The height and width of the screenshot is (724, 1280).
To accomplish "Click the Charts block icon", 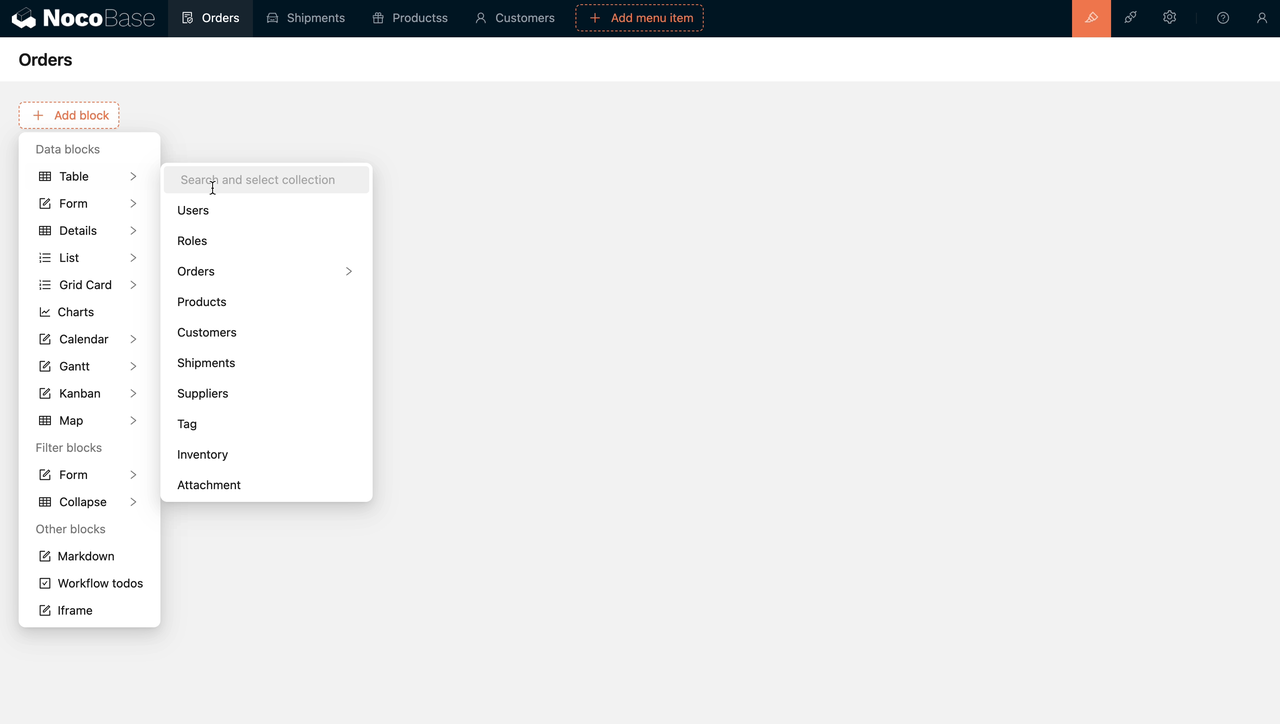I will [x=45, y=312].
